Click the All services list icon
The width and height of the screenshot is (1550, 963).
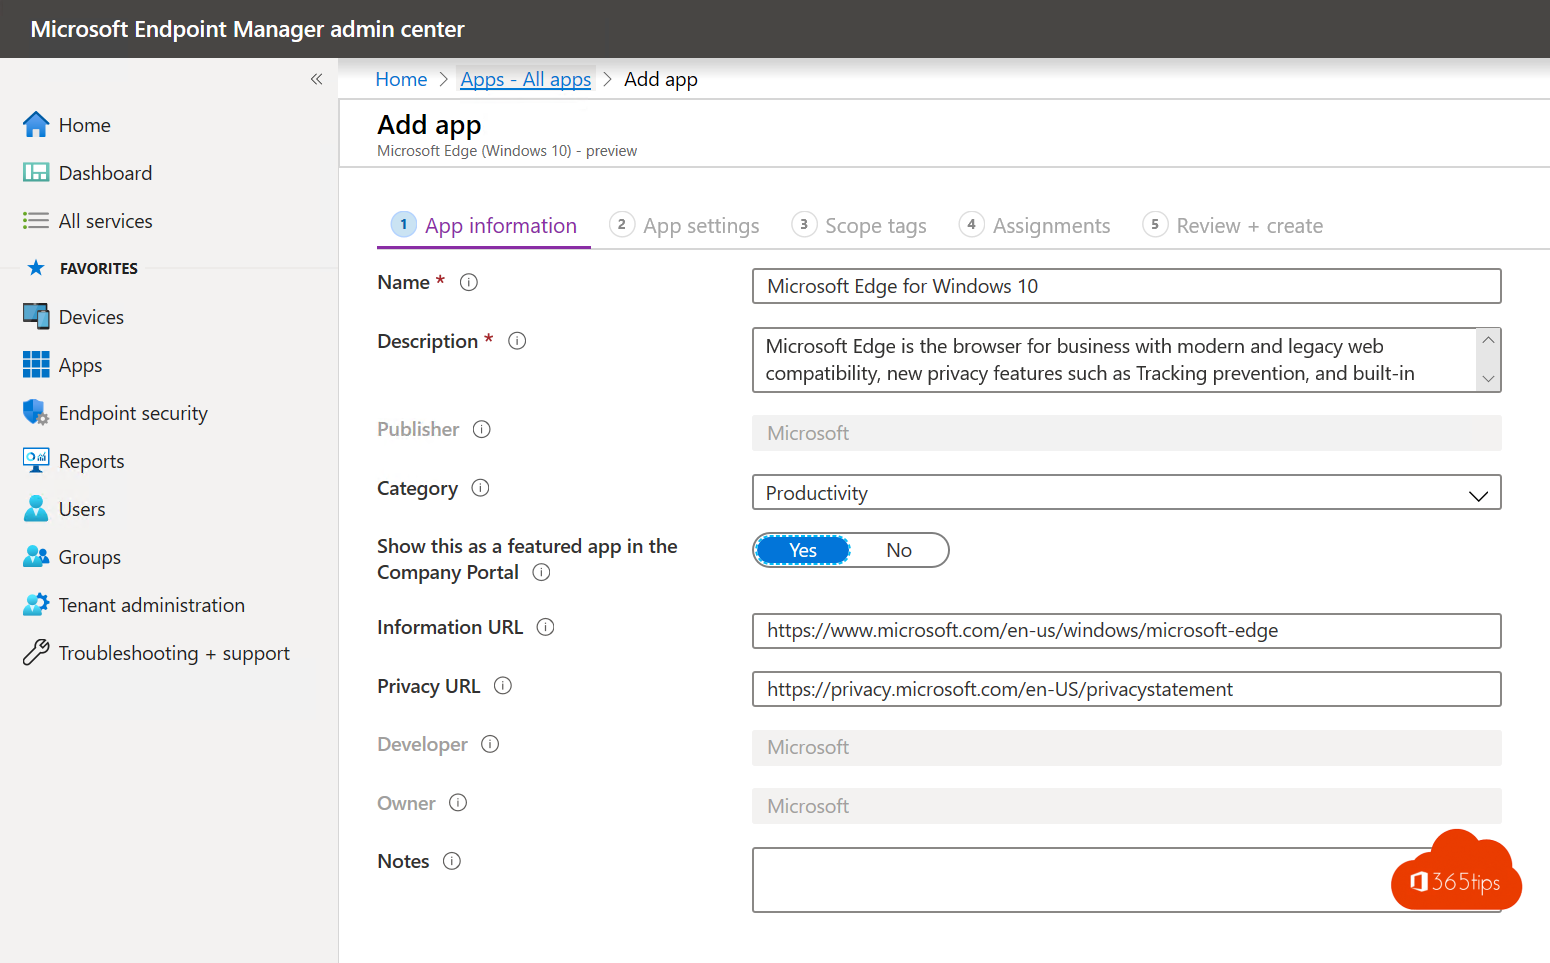(36, 220)
